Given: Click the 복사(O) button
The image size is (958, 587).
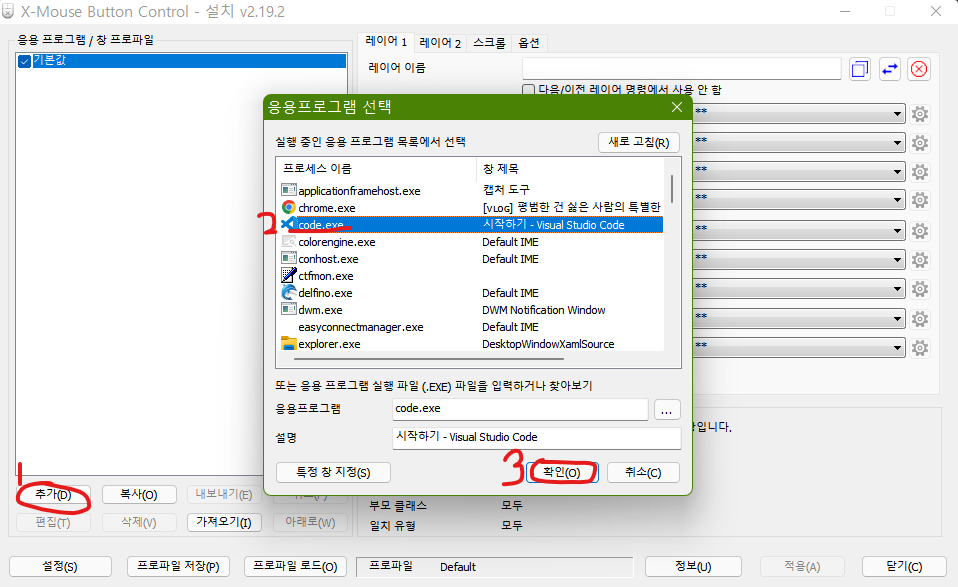Looking at the screenshot, I should coord(139,494).
